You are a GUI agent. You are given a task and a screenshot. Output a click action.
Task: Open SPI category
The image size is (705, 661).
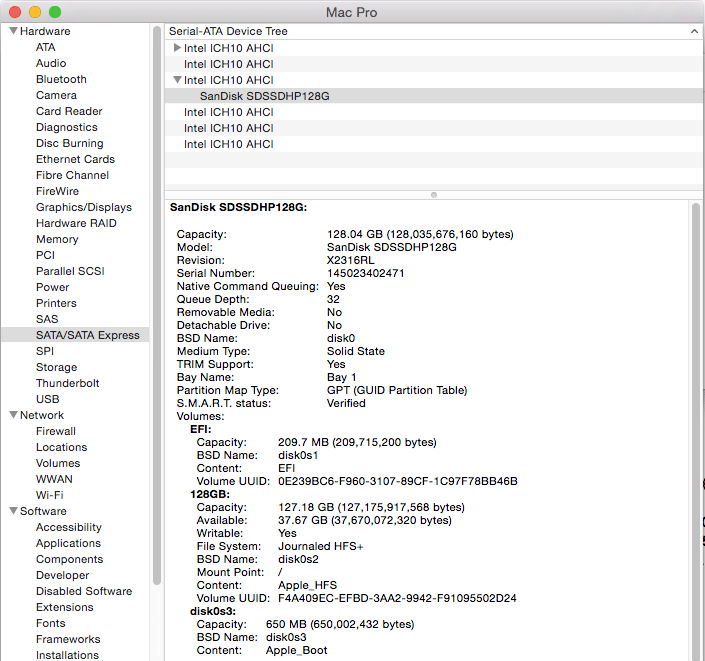[45, 351]
